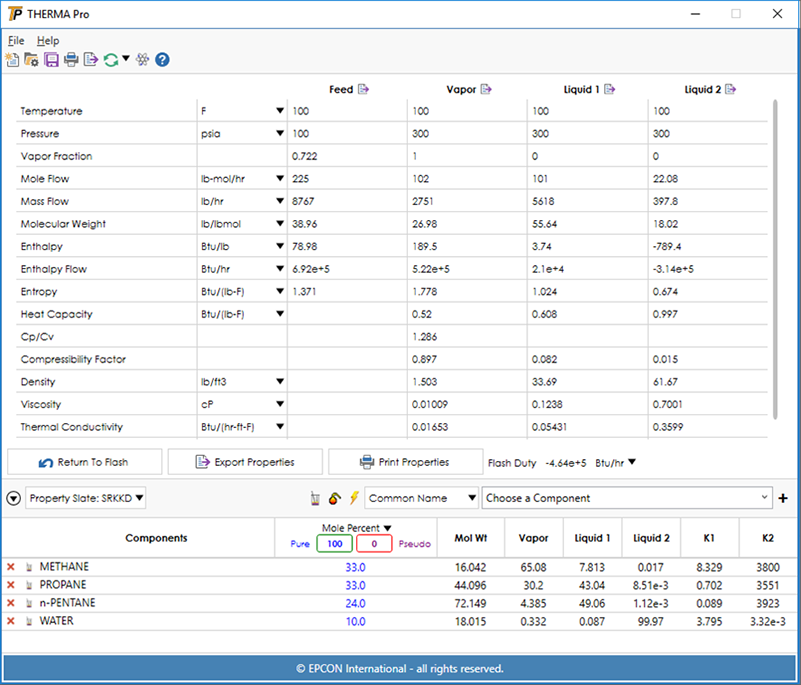Export the Feed stream using its icon
Image resolution: width=801 pixels, height=685 pixels.
363,89
